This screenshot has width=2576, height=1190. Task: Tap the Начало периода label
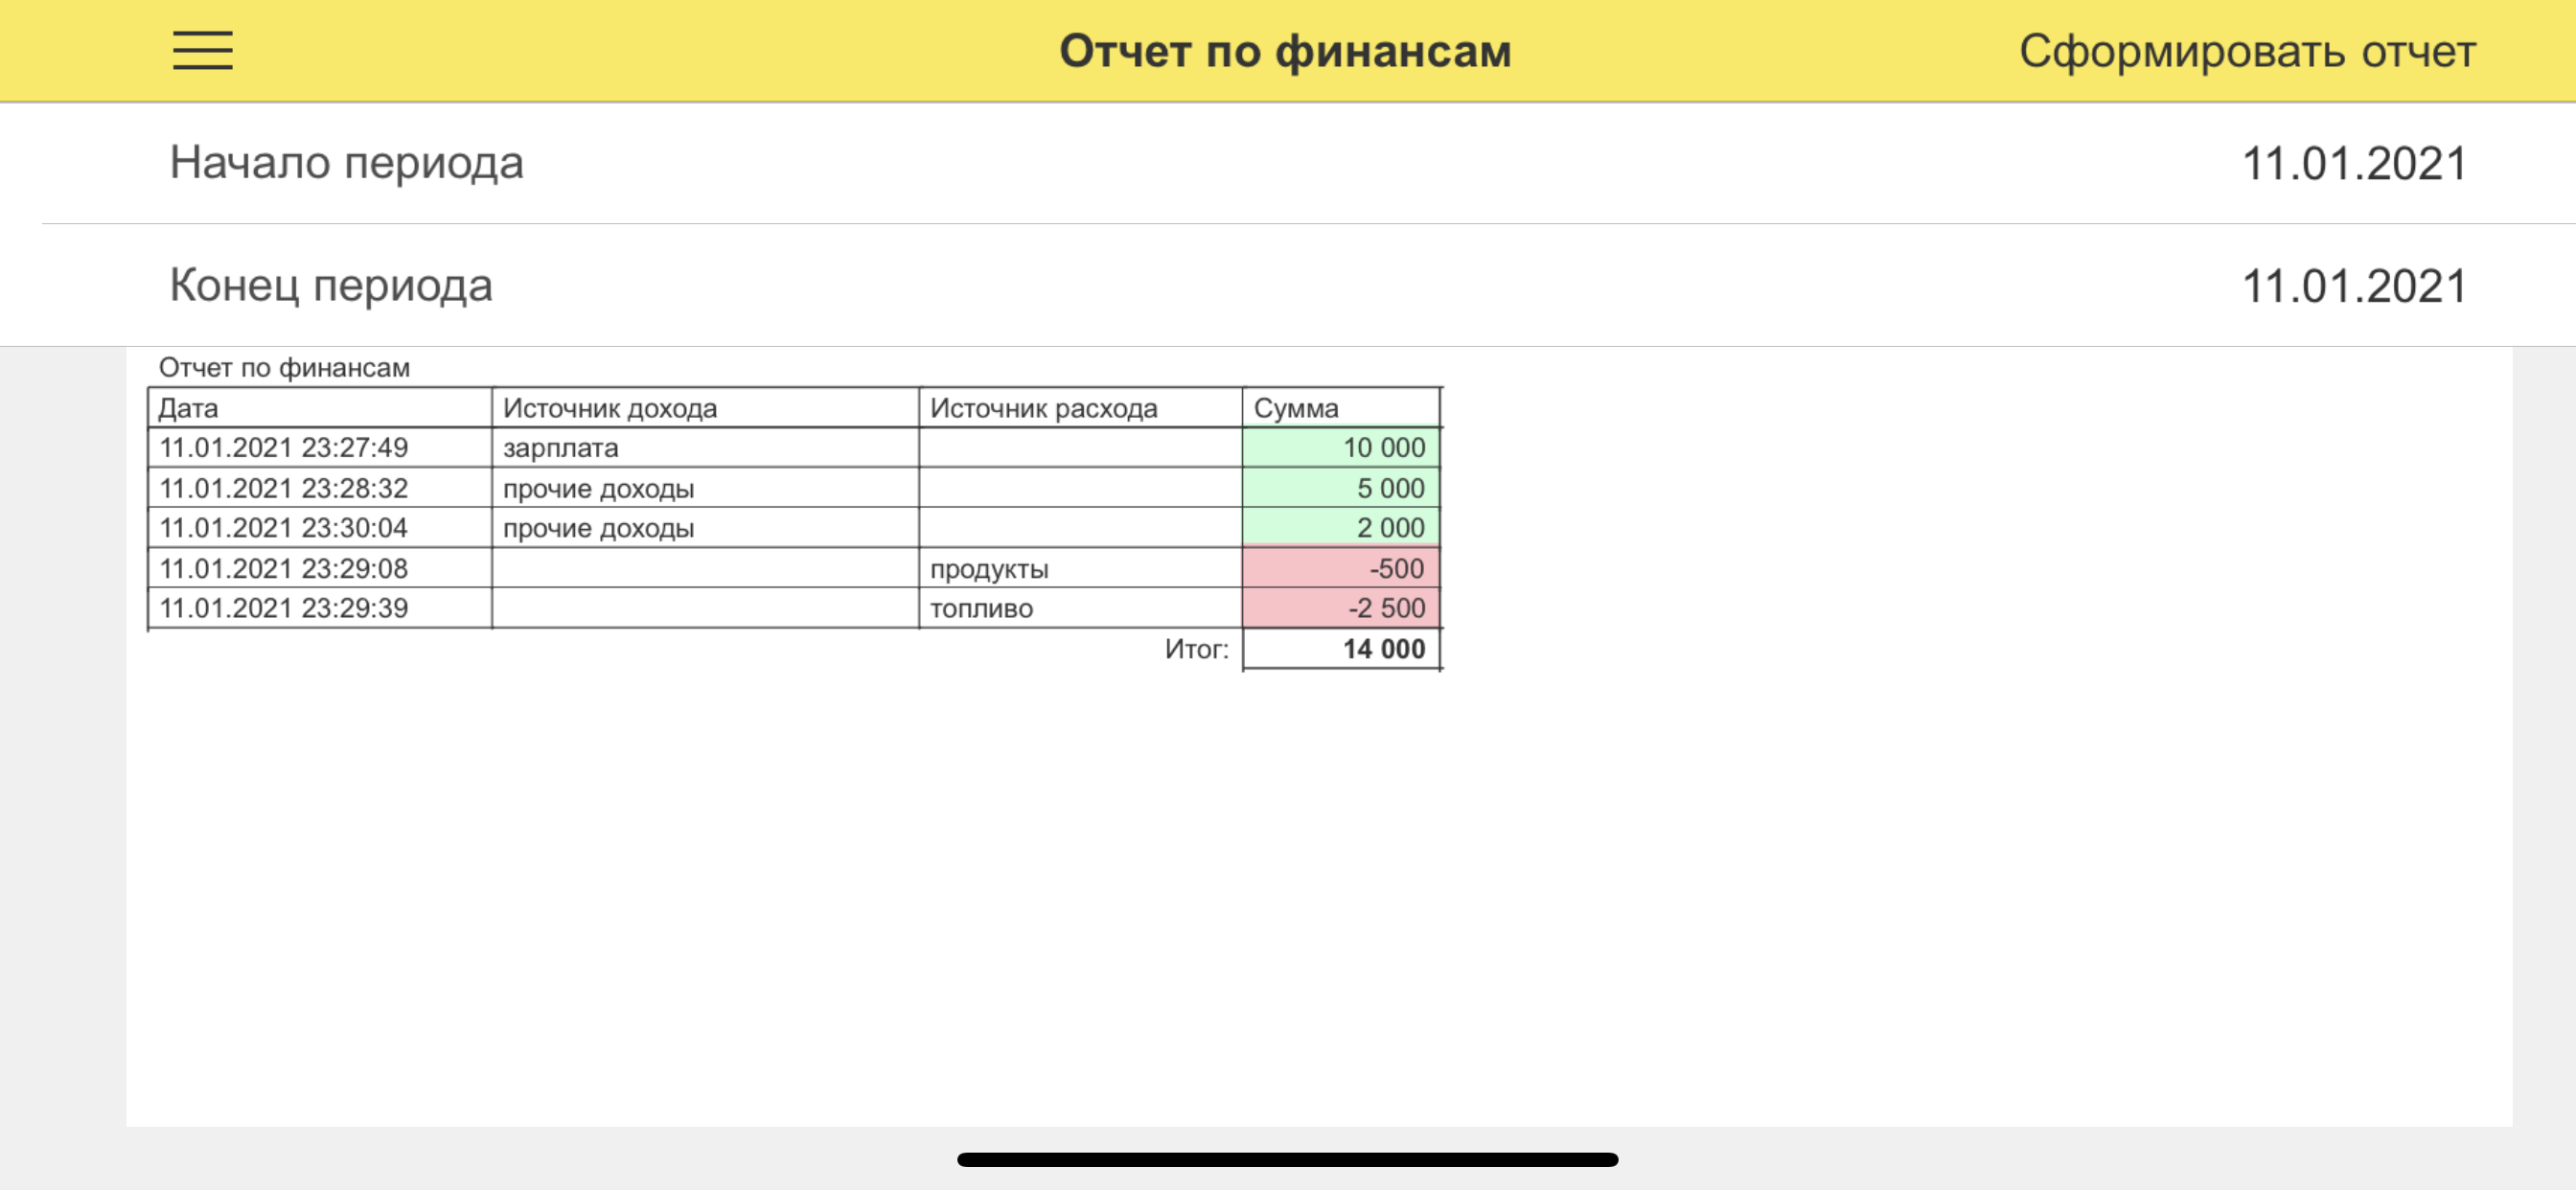point(346,162)
